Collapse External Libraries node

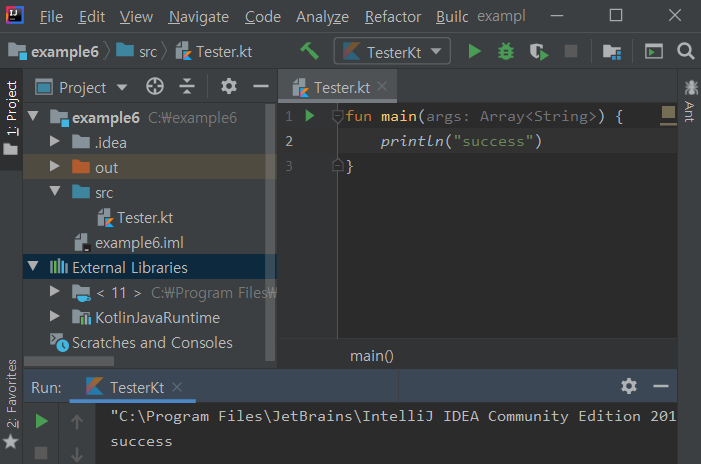coord(33,266)
